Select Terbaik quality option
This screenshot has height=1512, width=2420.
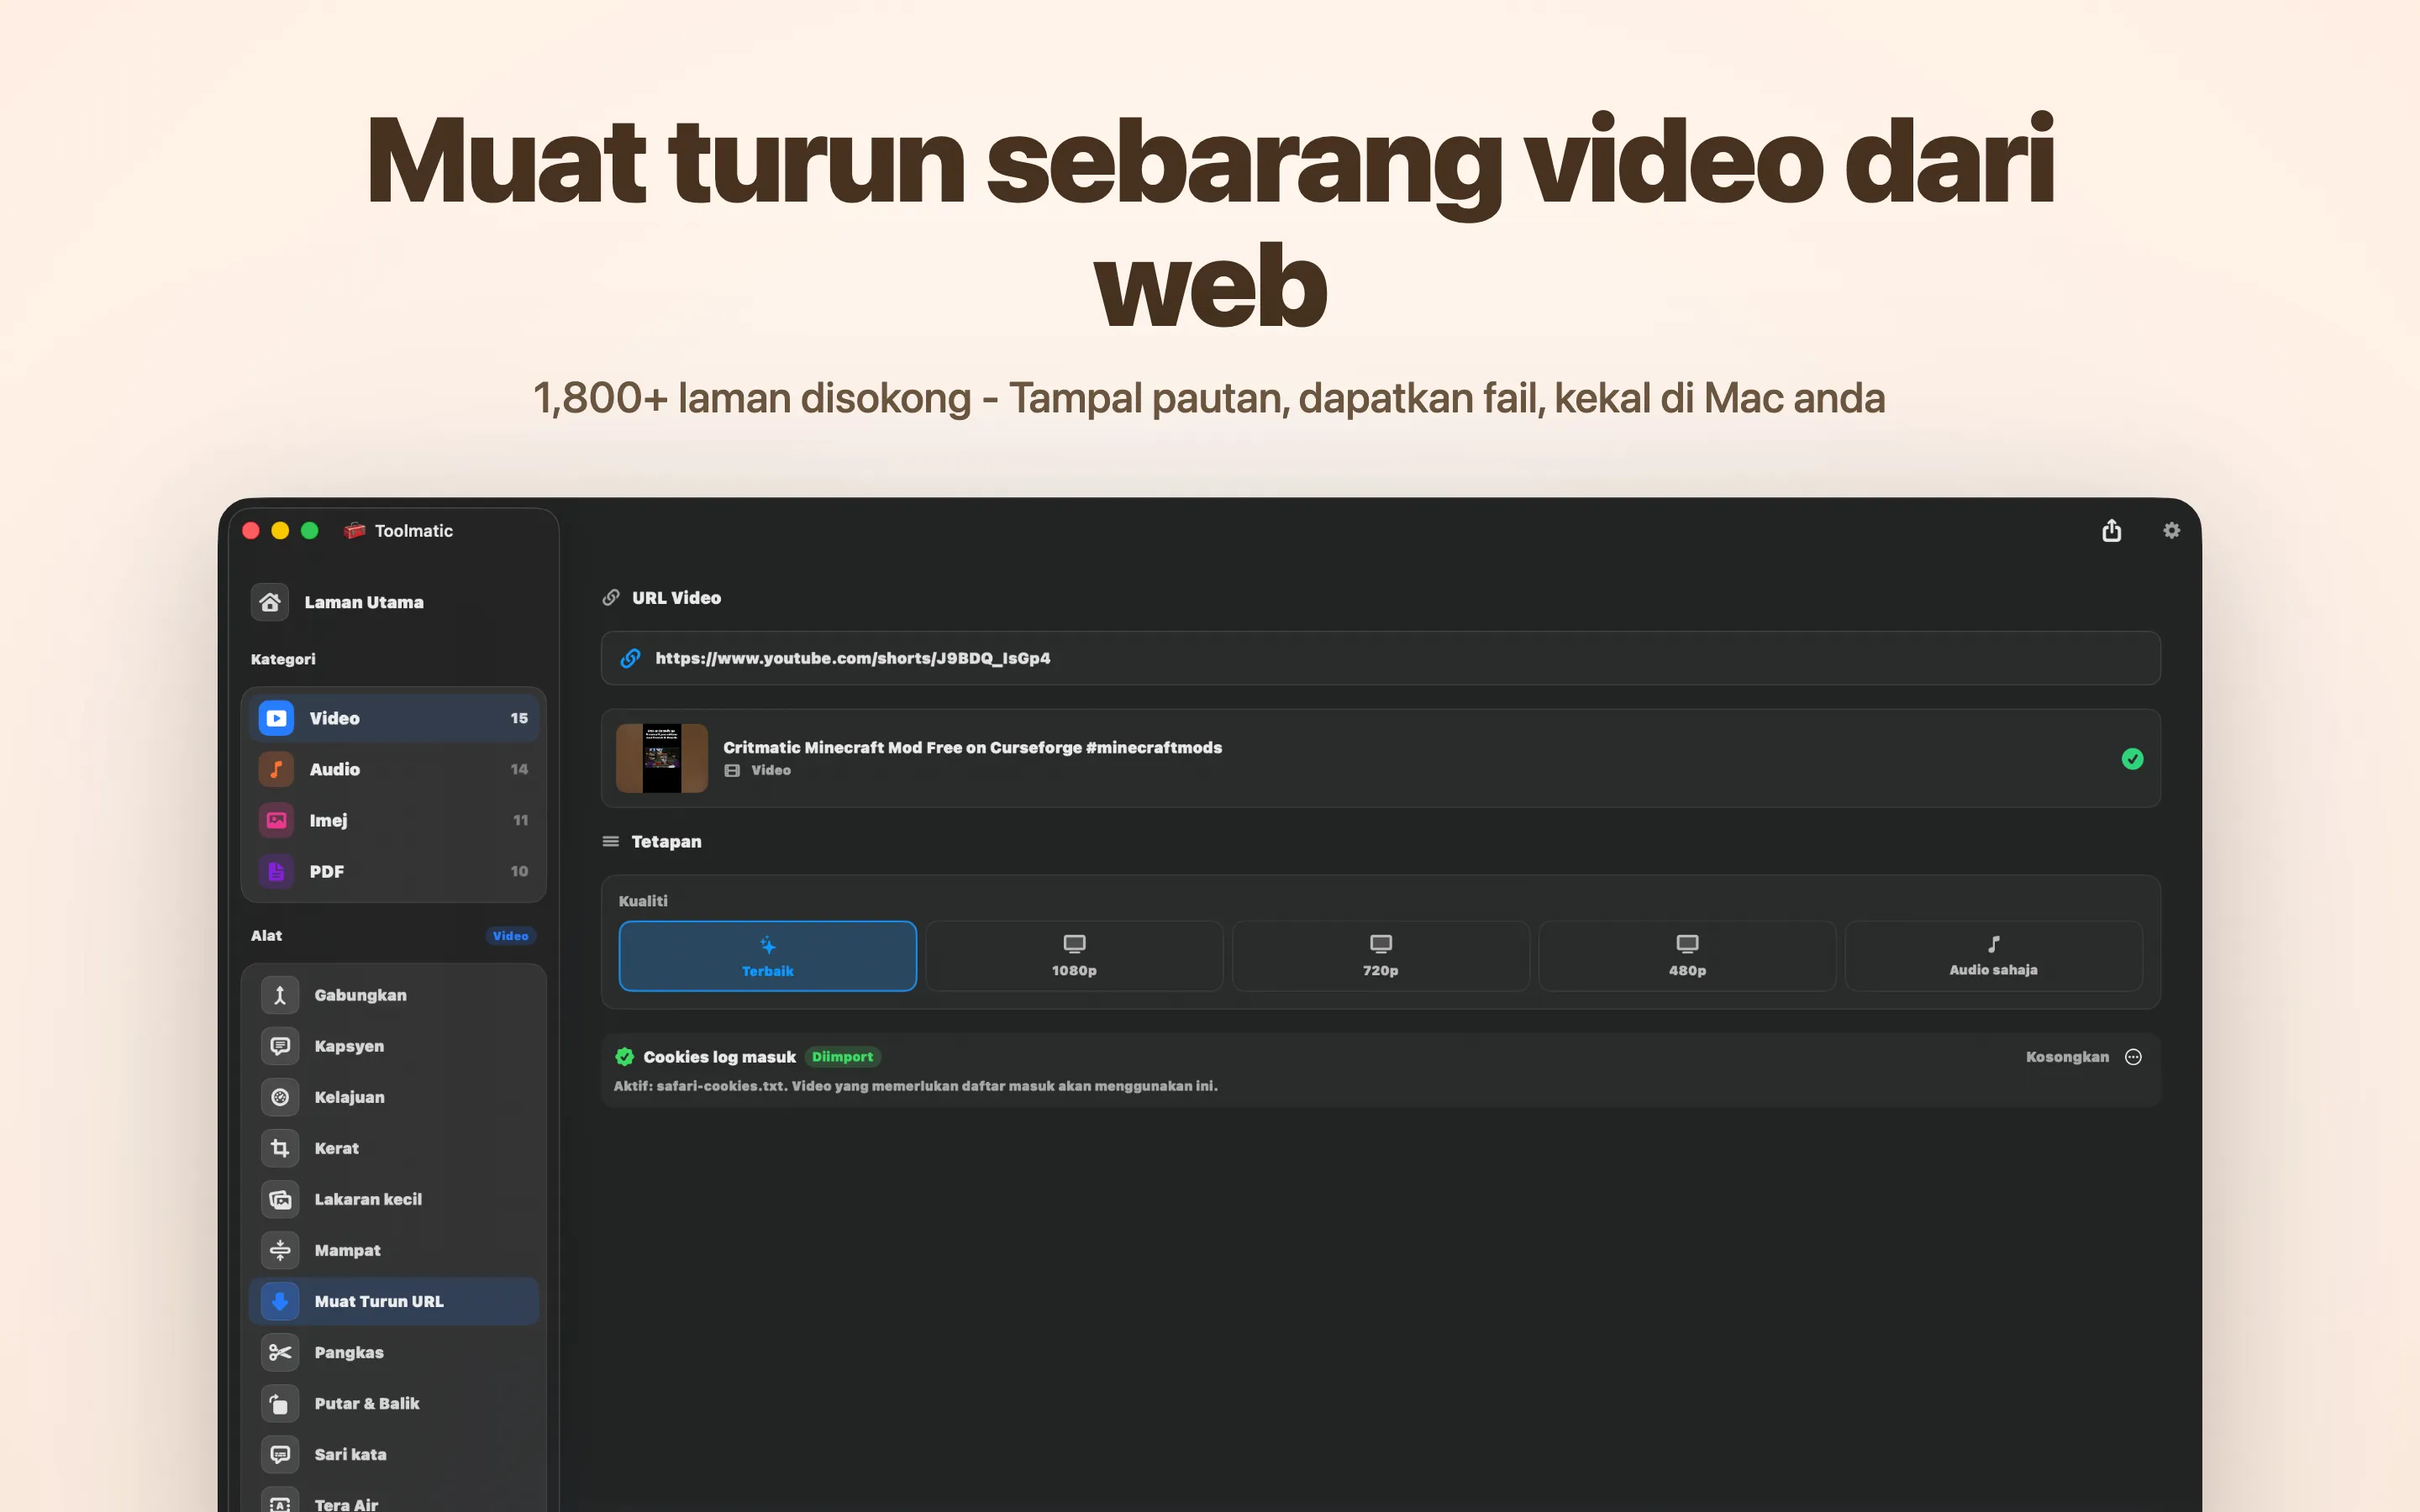point(767,956)
